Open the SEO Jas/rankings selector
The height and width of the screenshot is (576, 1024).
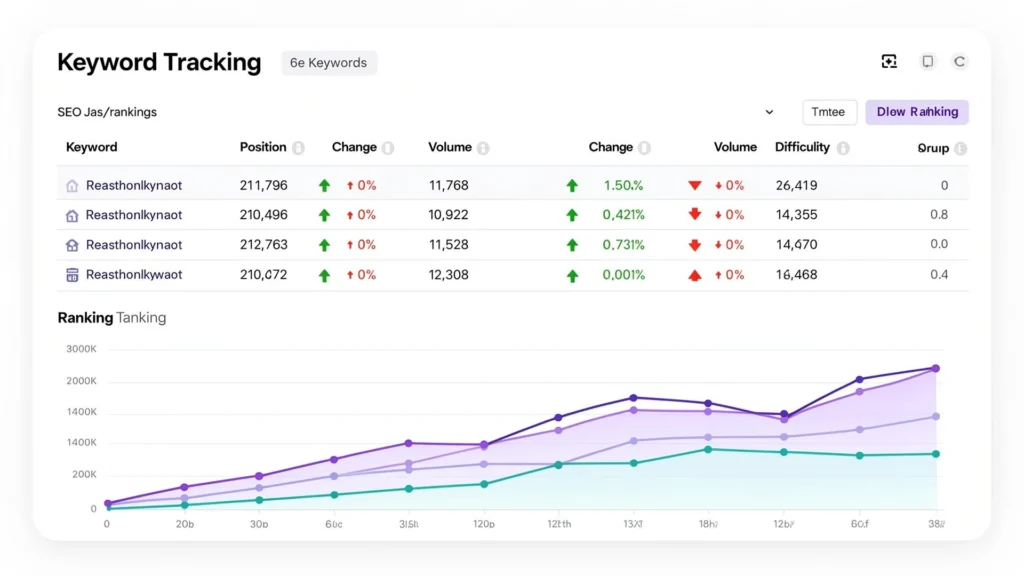pos(107,112)
